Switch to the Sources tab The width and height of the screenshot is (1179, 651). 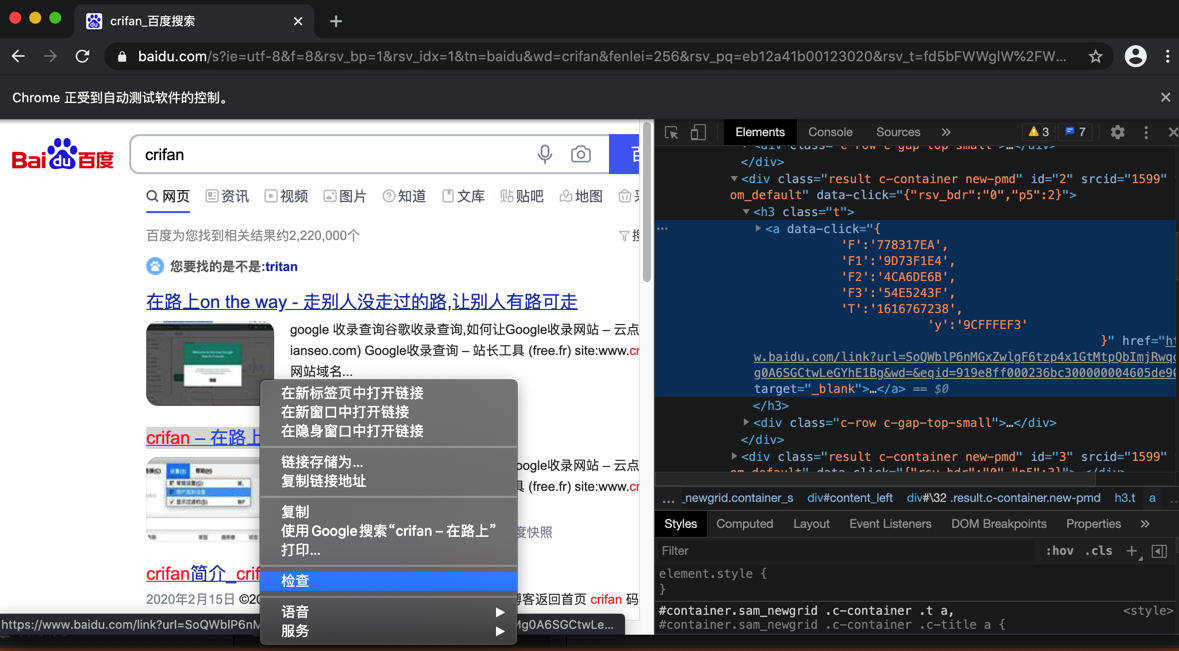pyautogui.click(x=898, y=132)
